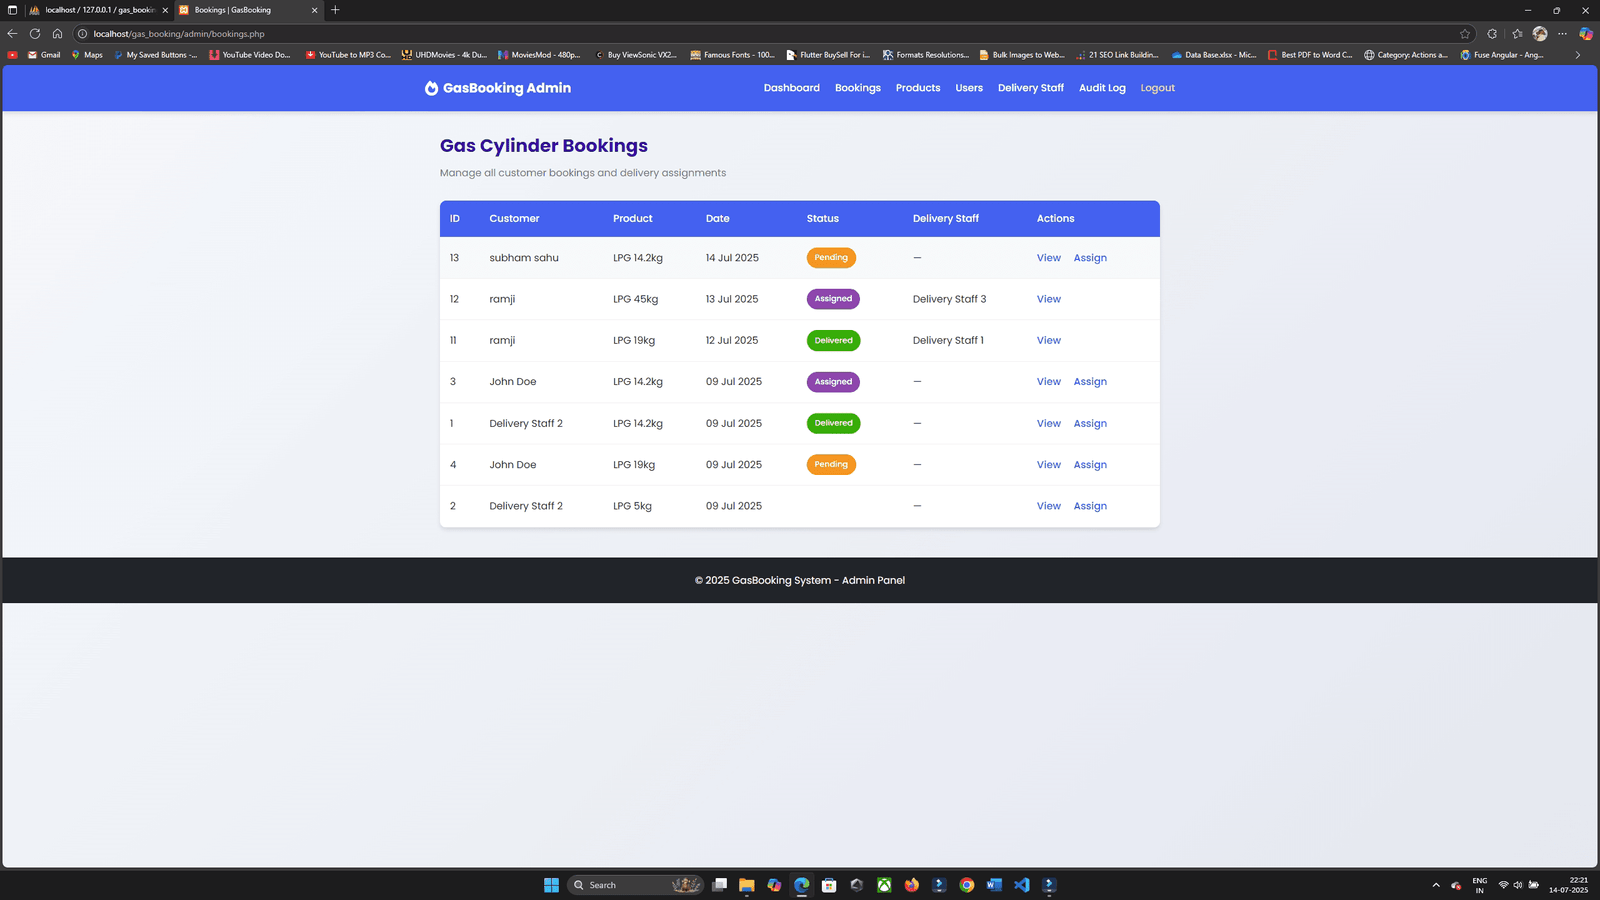Launch Firefox from the taskbar
The height and width of the screenshot is (900, 1600).
[x=912, y=885]
